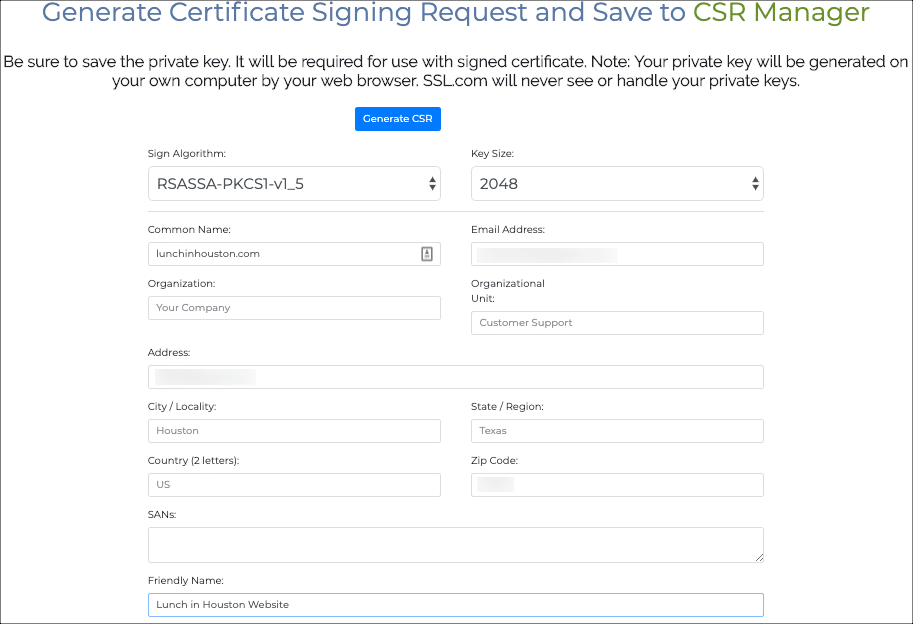Select the State / Region field

(617, 431)
